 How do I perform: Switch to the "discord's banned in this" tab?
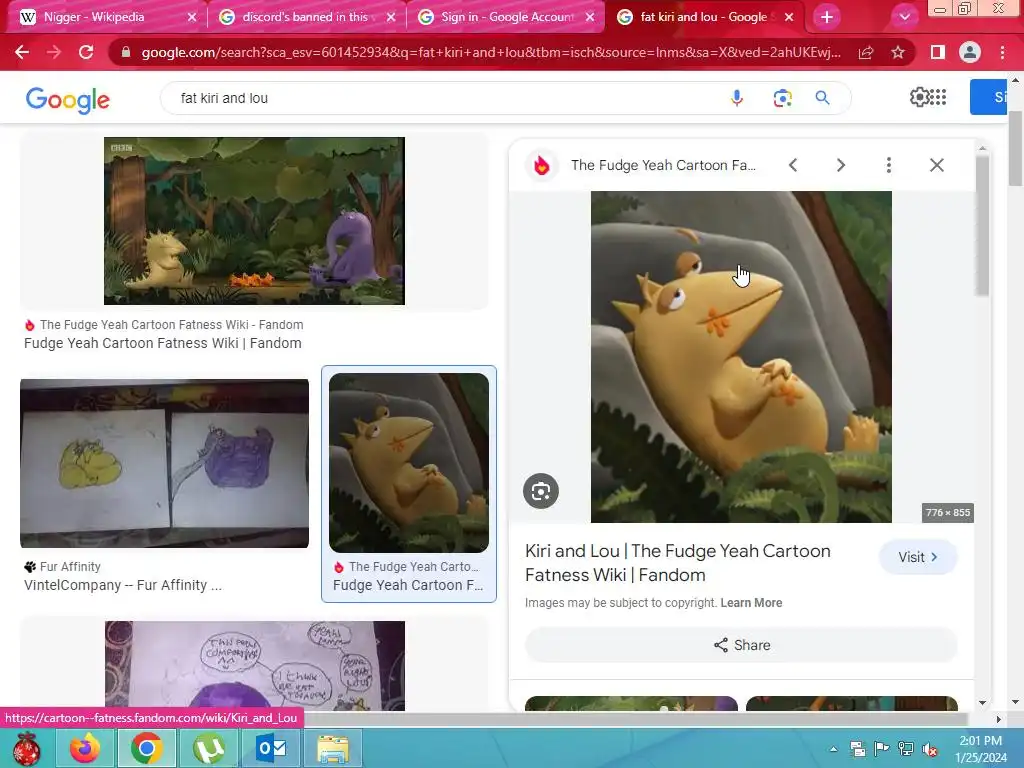point(305,17)
